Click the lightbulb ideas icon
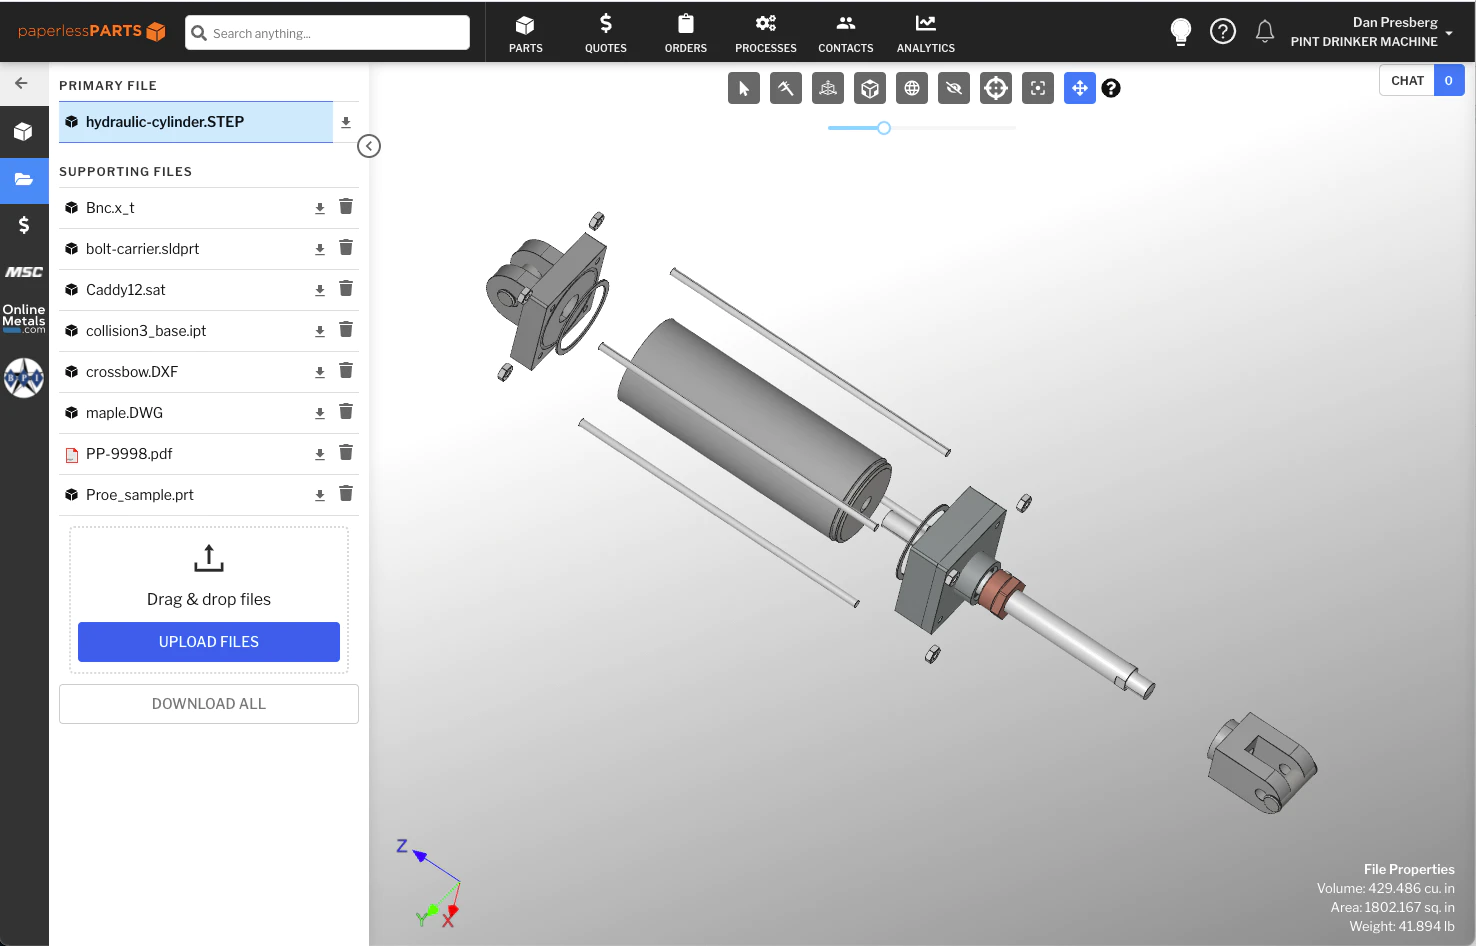 [1181, 32]
